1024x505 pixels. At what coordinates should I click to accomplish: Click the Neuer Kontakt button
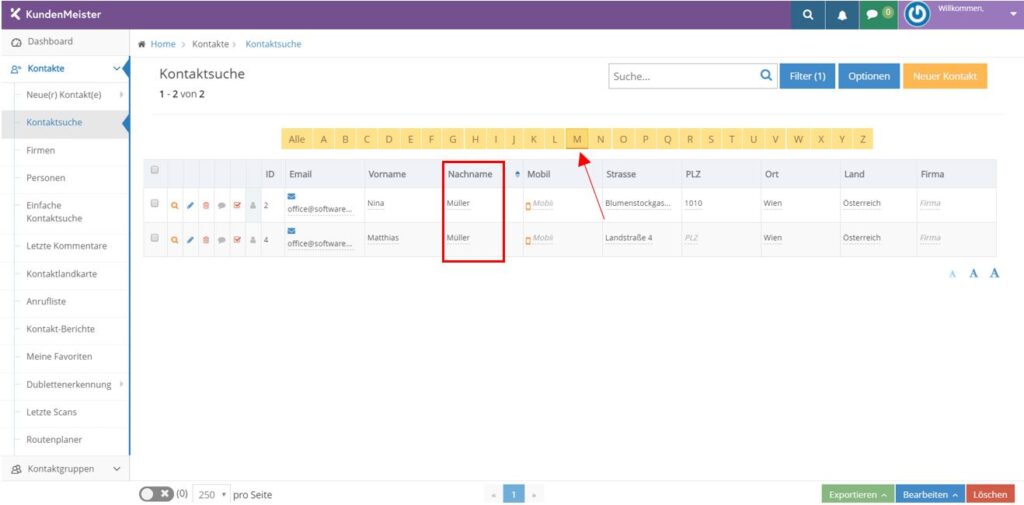pos(944,76)
